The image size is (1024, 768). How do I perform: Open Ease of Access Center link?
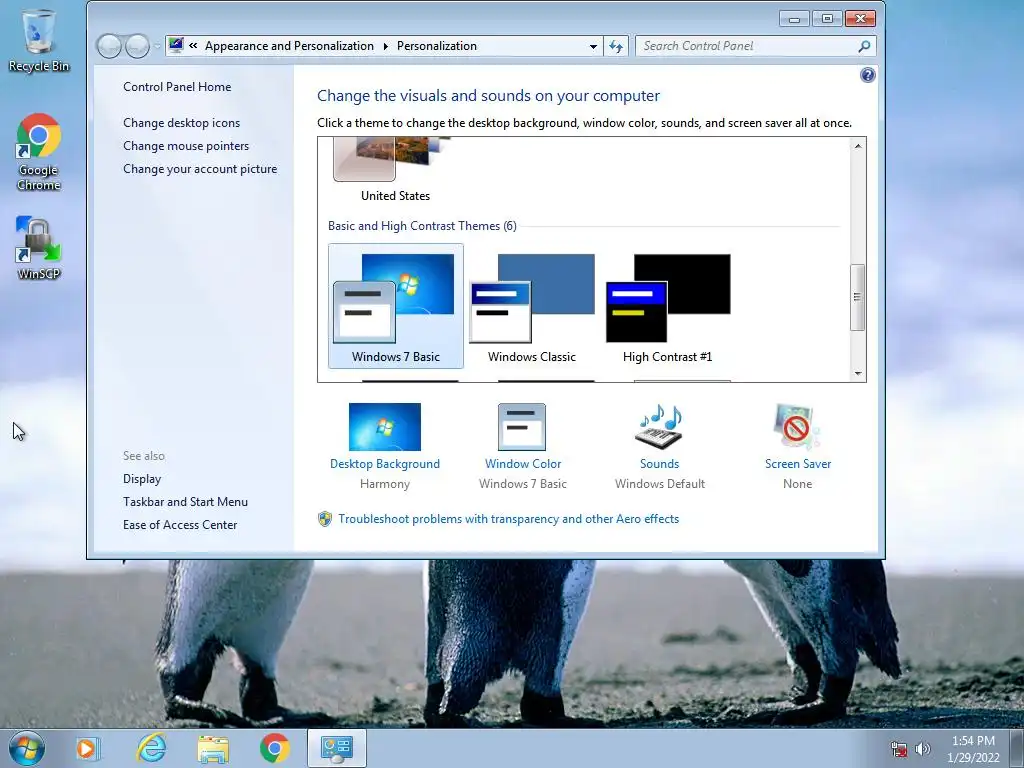coord(180,524)
